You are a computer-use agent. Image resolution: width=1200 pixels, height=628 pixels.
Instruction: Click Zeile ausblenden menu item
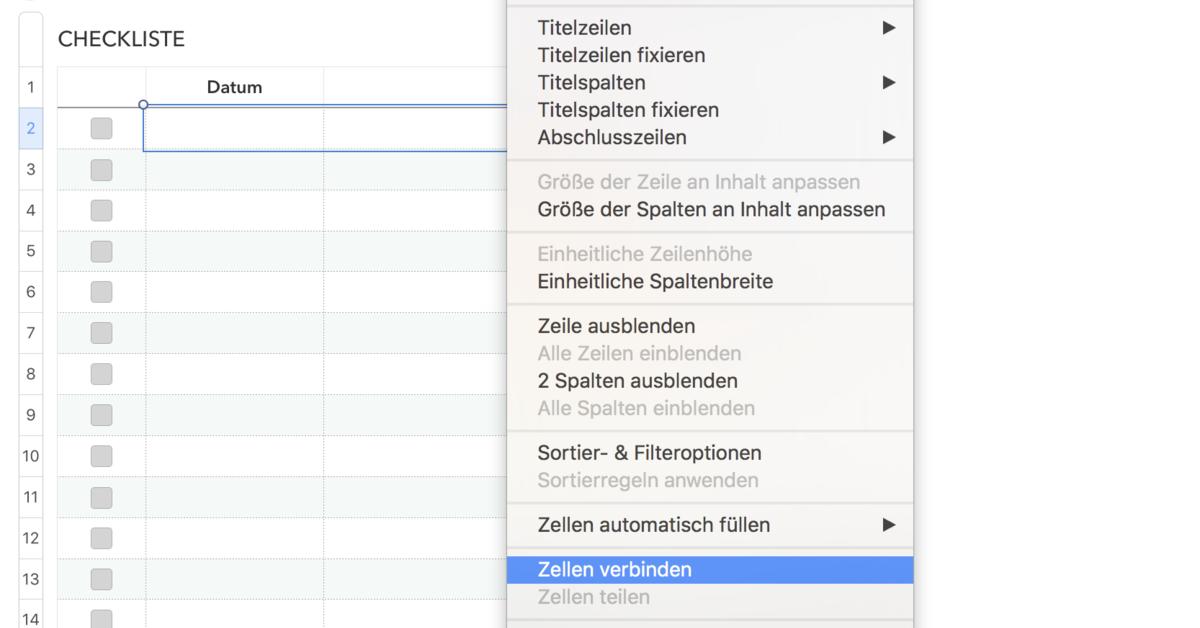click(x=616, y=326)
